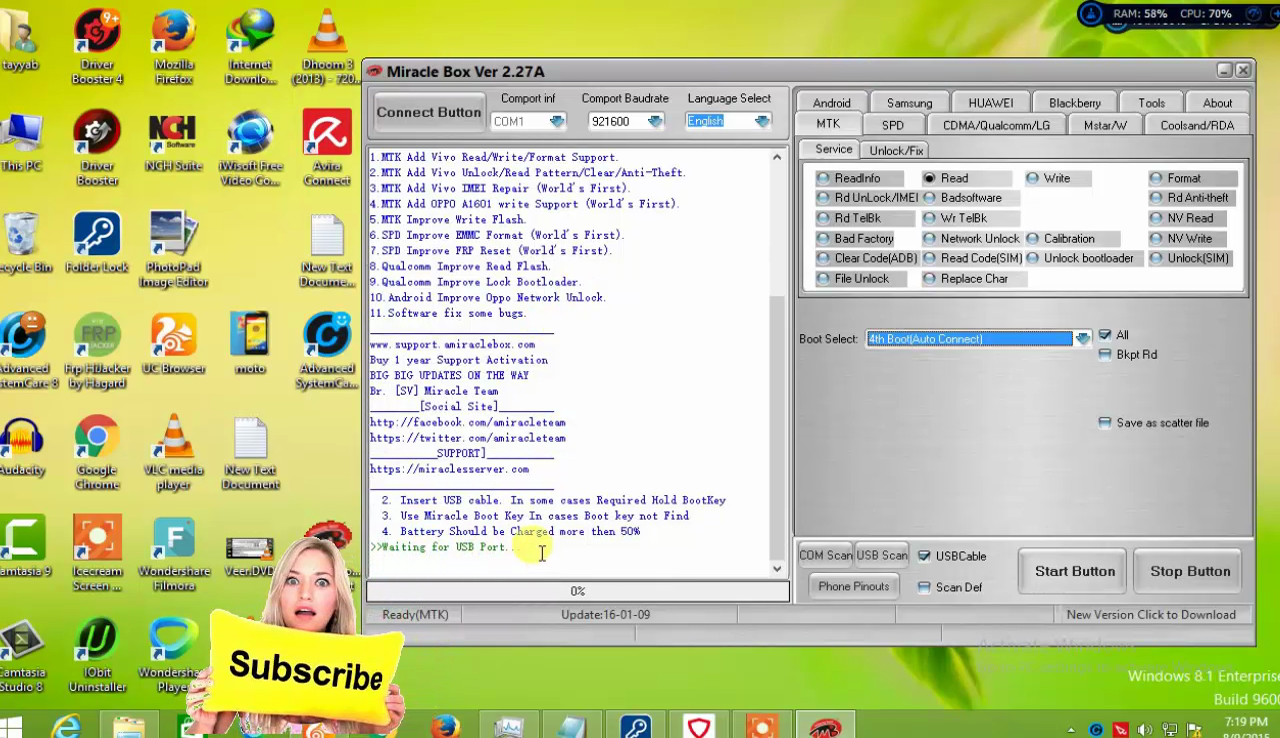Open the Tools tab
Image resolution: width=1280 pixels, height=738 pixels.
pyautogui.click(x=1151, y=103)
